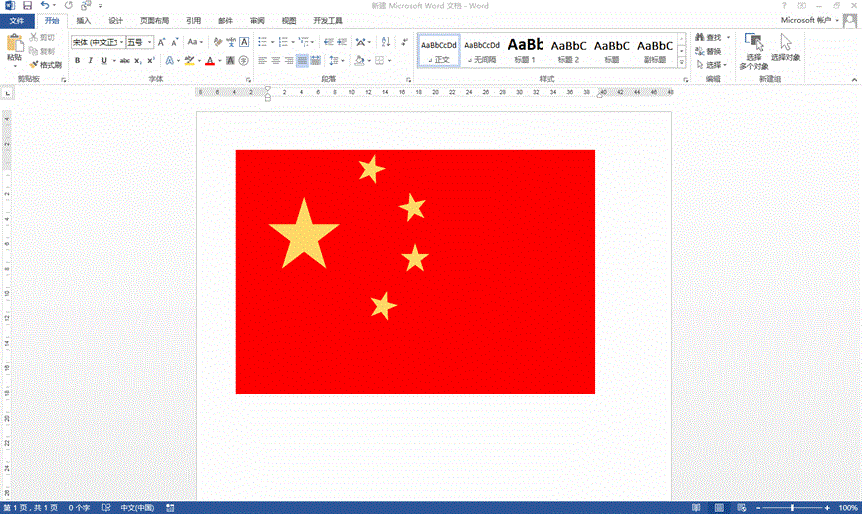Click Select Multiple Objects (选择多个对象) icon

pyautogui.click(x=753, y=42)
